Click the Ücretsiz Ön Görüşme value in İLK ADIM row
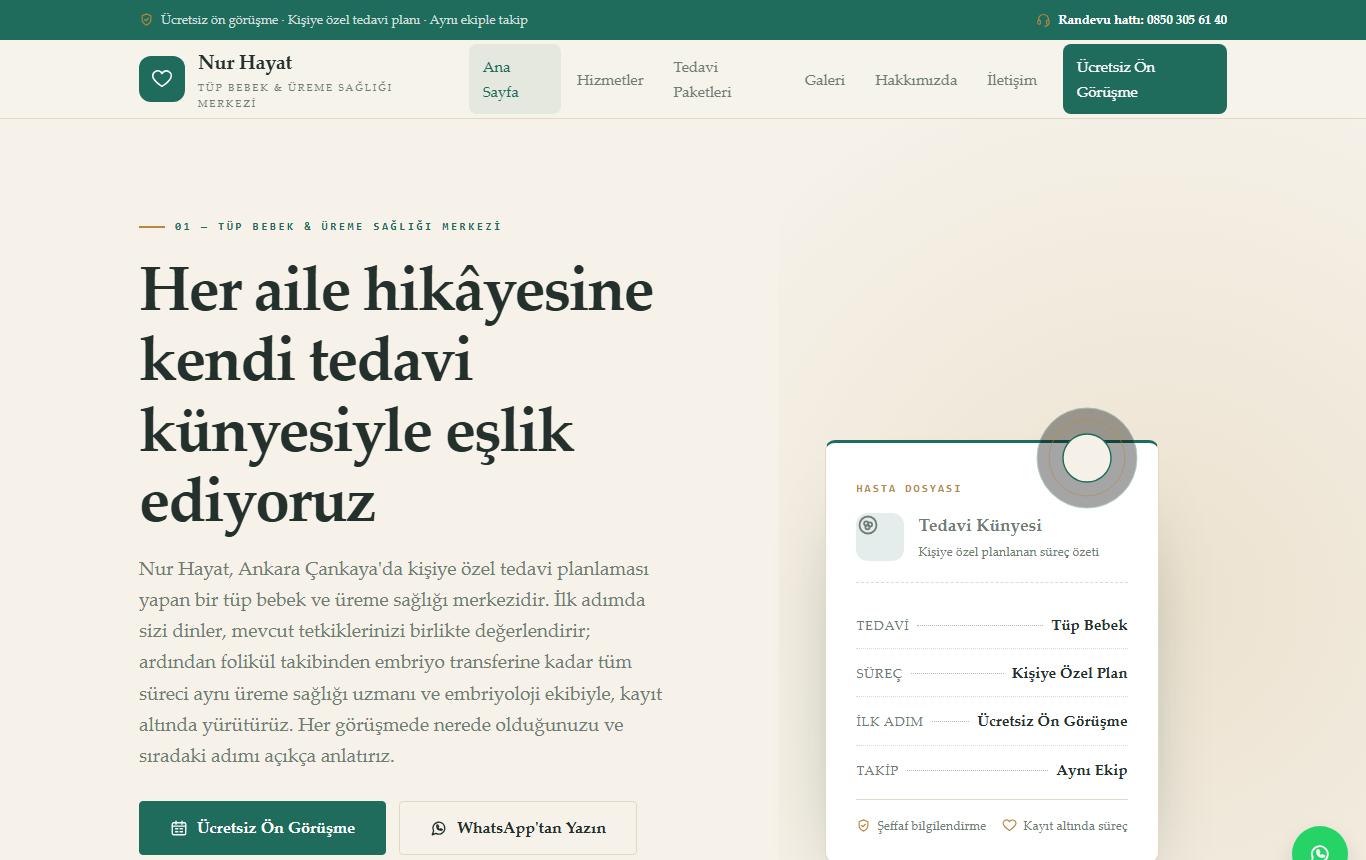The height and width of the screenshot is (860, 1366). point(1052,721)
